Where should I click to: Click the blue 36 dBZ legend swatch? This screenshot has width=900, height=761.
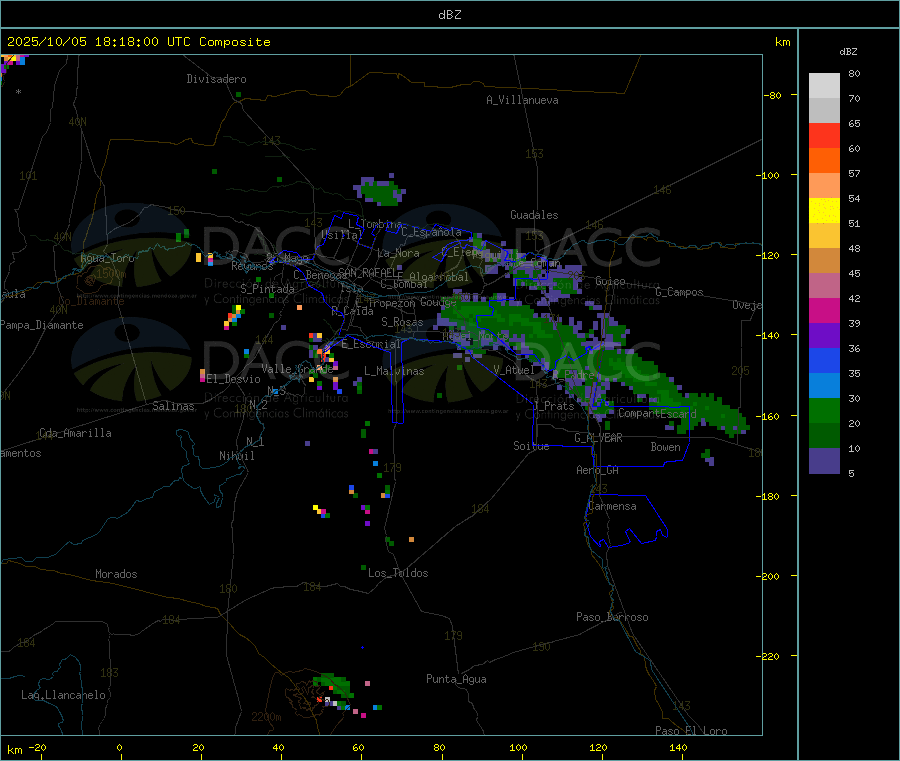(824, 360)
